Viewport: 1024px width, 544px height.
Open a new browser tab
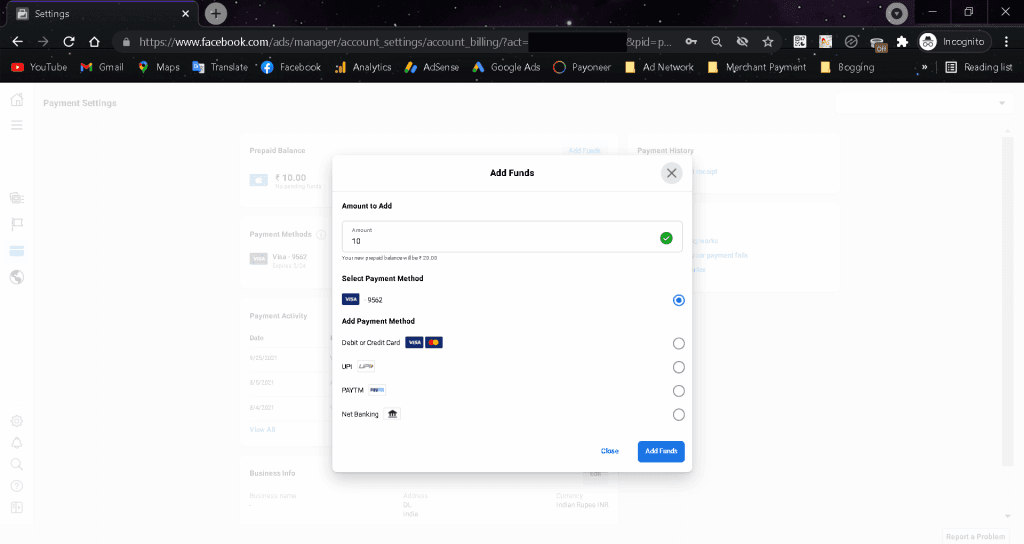pyautogui.click(x=216, y=13)
